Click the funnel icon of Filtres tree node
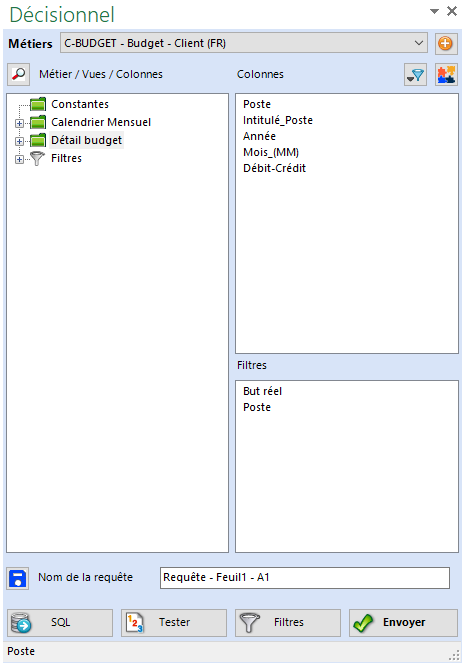The width and height of the screenshot is (463, 664). click(x=37, y=158)
